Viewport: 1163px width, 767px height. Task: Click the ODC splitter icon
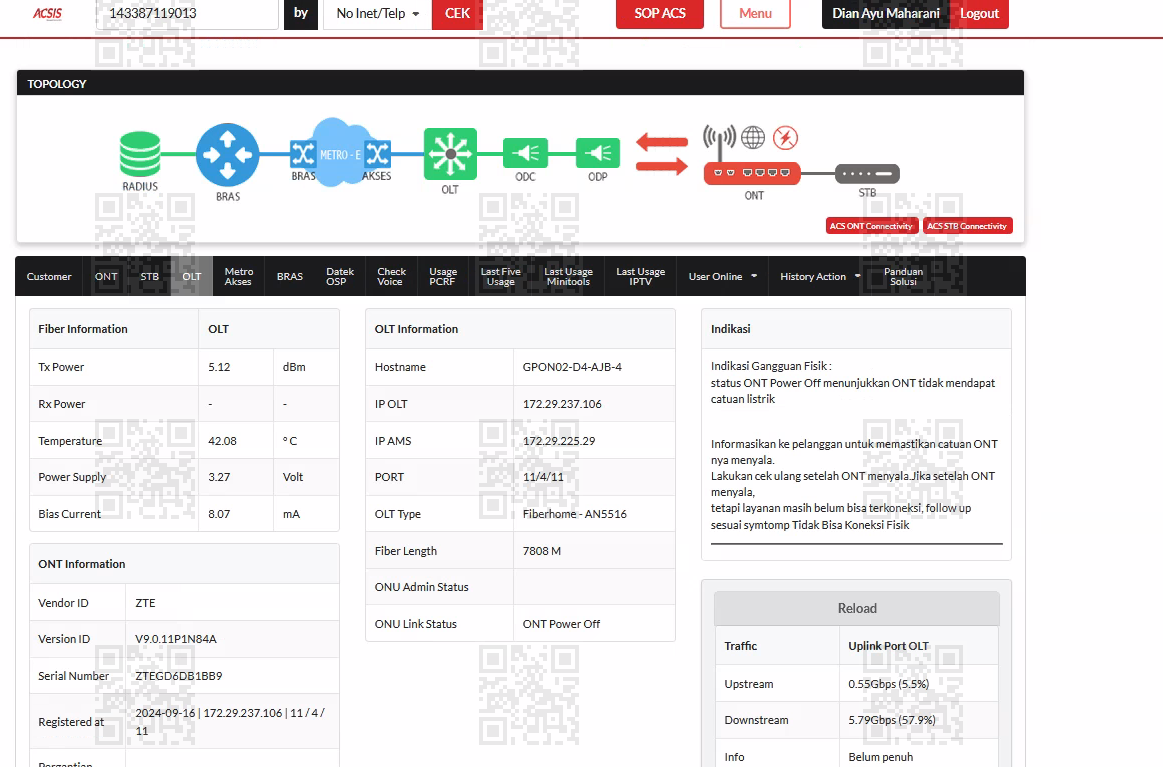tap(525, 154)
